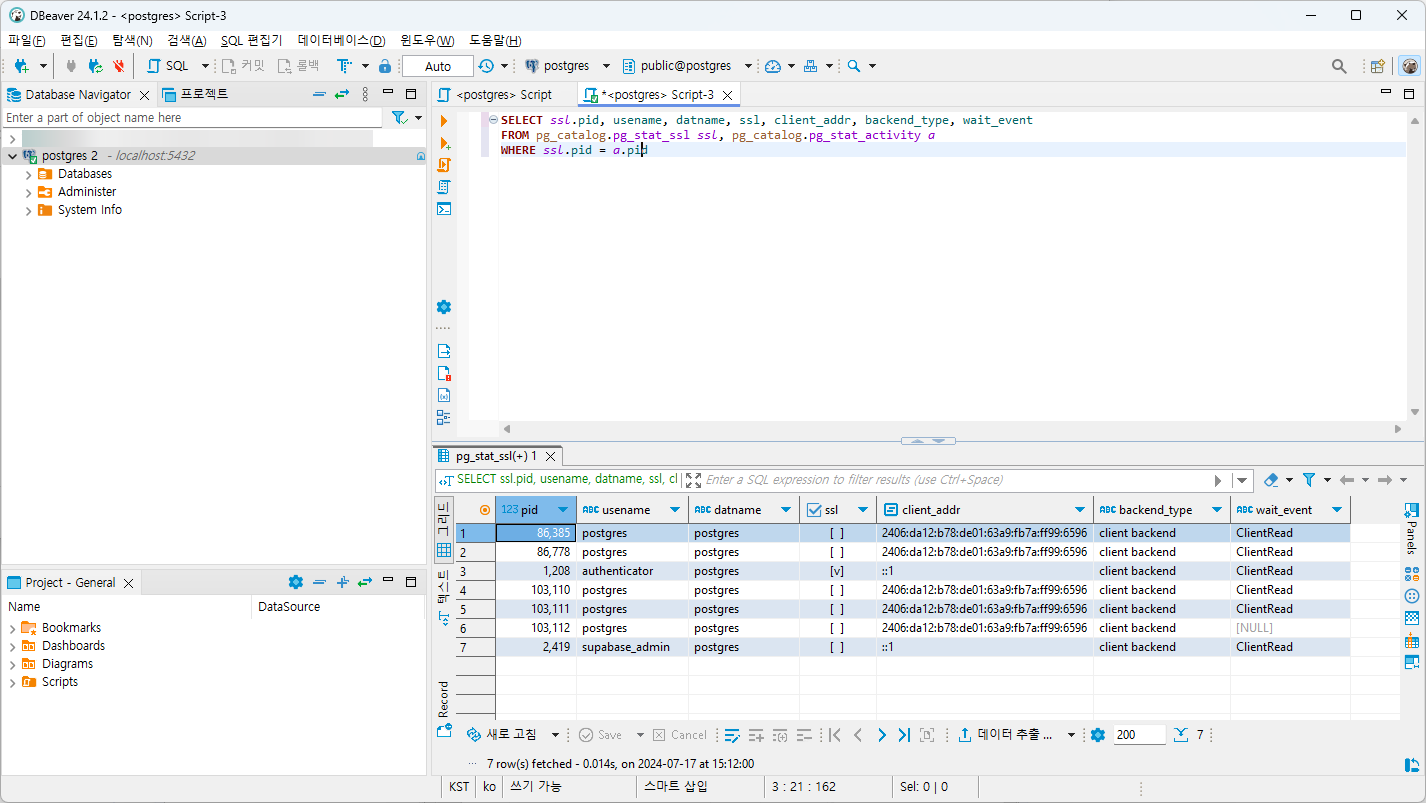Screen dimensions: 1426x803
Task: Click the New Database Connection plug icon
Action: click(21, 66)
